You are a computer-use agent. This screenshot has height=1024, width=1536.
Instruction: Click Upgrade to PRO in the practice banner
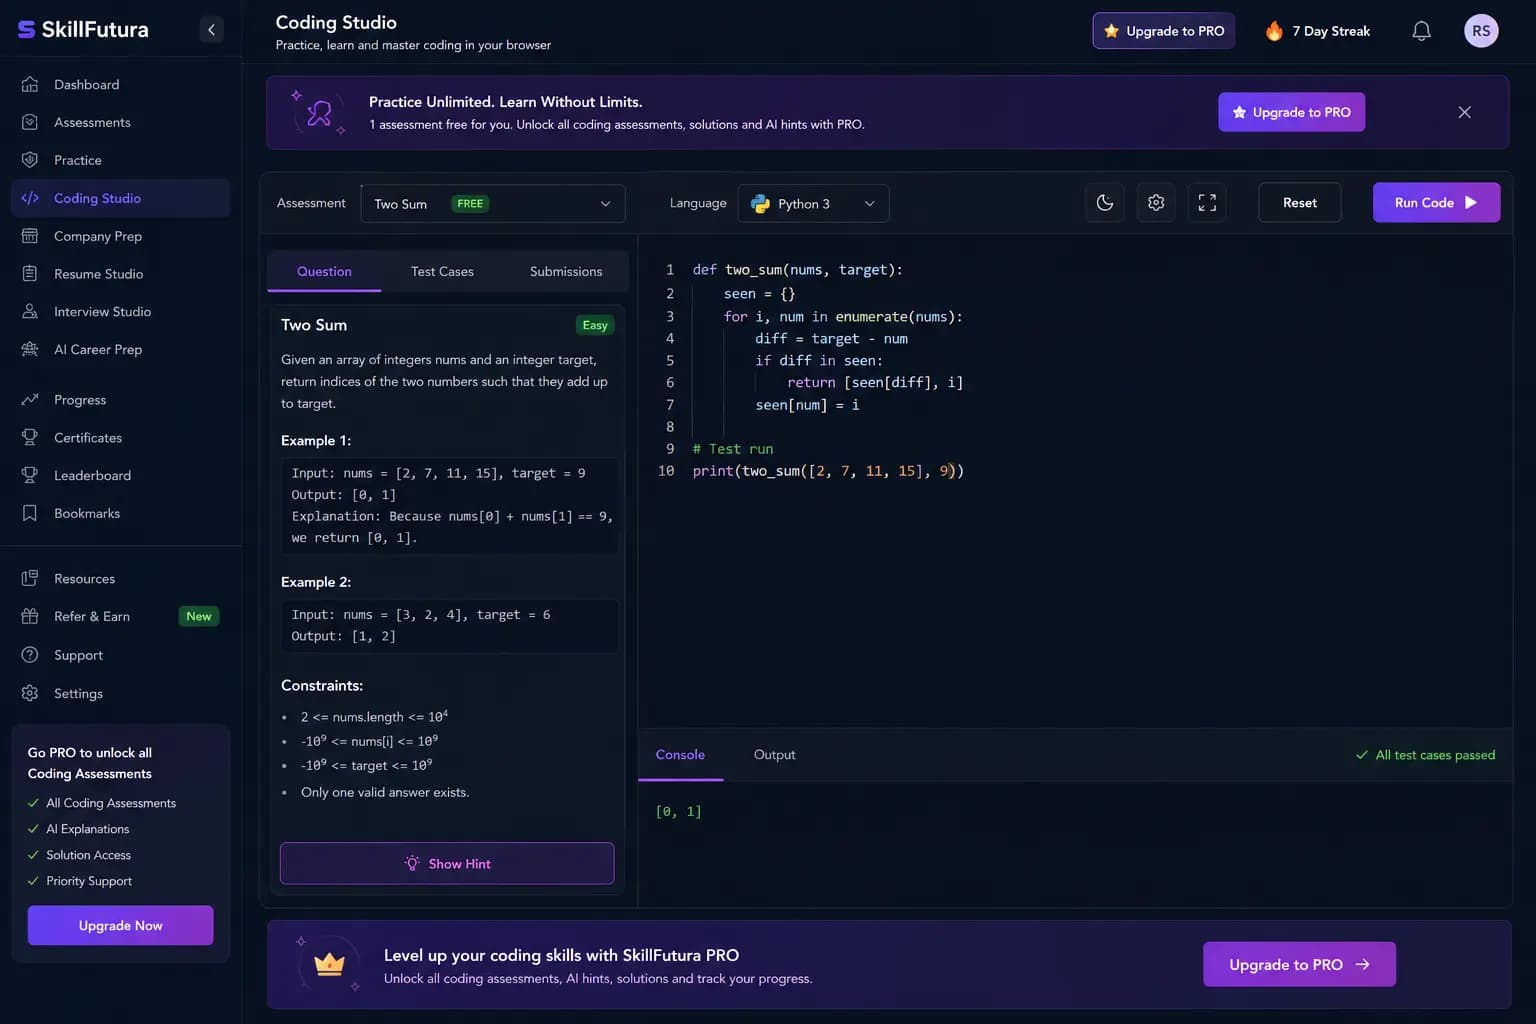pos(1291,112)
